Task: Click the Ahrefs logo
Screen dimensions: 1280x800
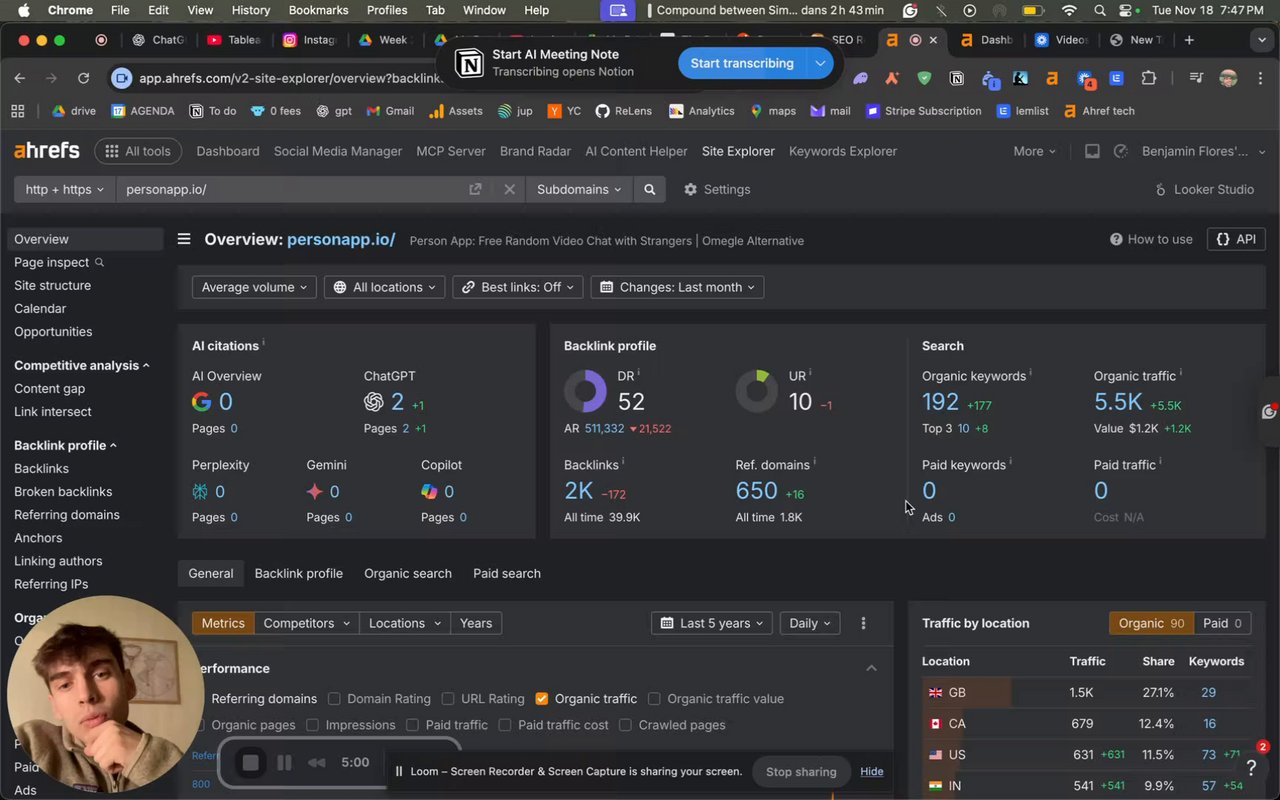Action: tap(47, 151)
